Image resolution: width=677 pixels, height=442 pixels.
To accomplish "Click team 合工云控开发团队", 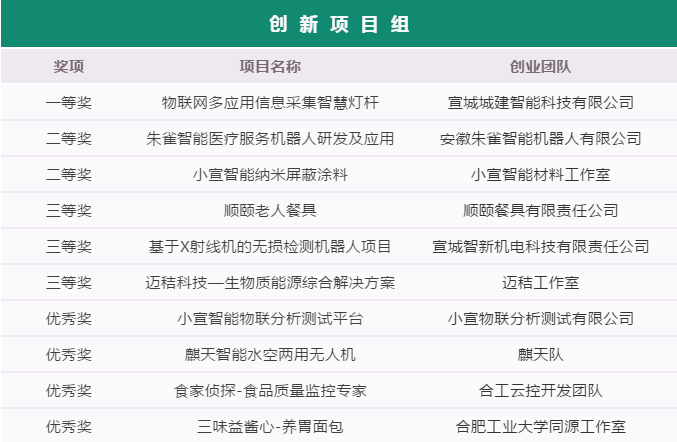I will coord(541,391).
